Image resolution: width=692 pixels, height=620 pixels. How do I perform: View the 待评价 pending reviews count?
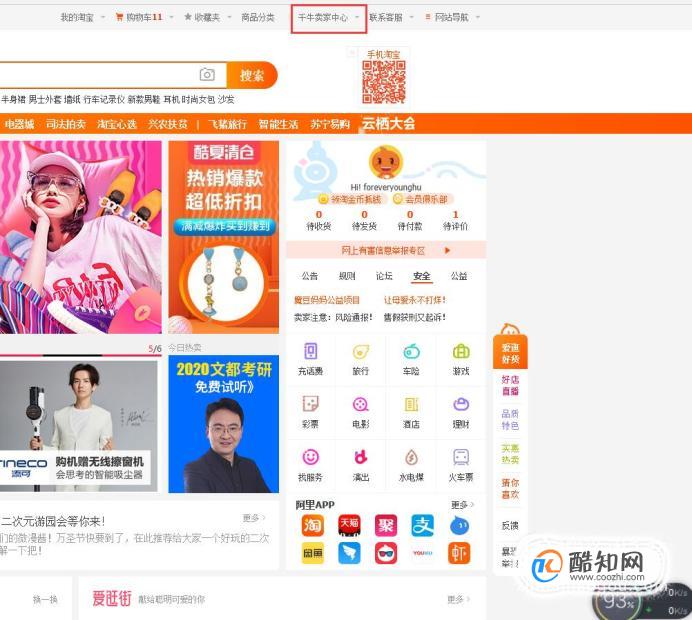click(455, 221)
